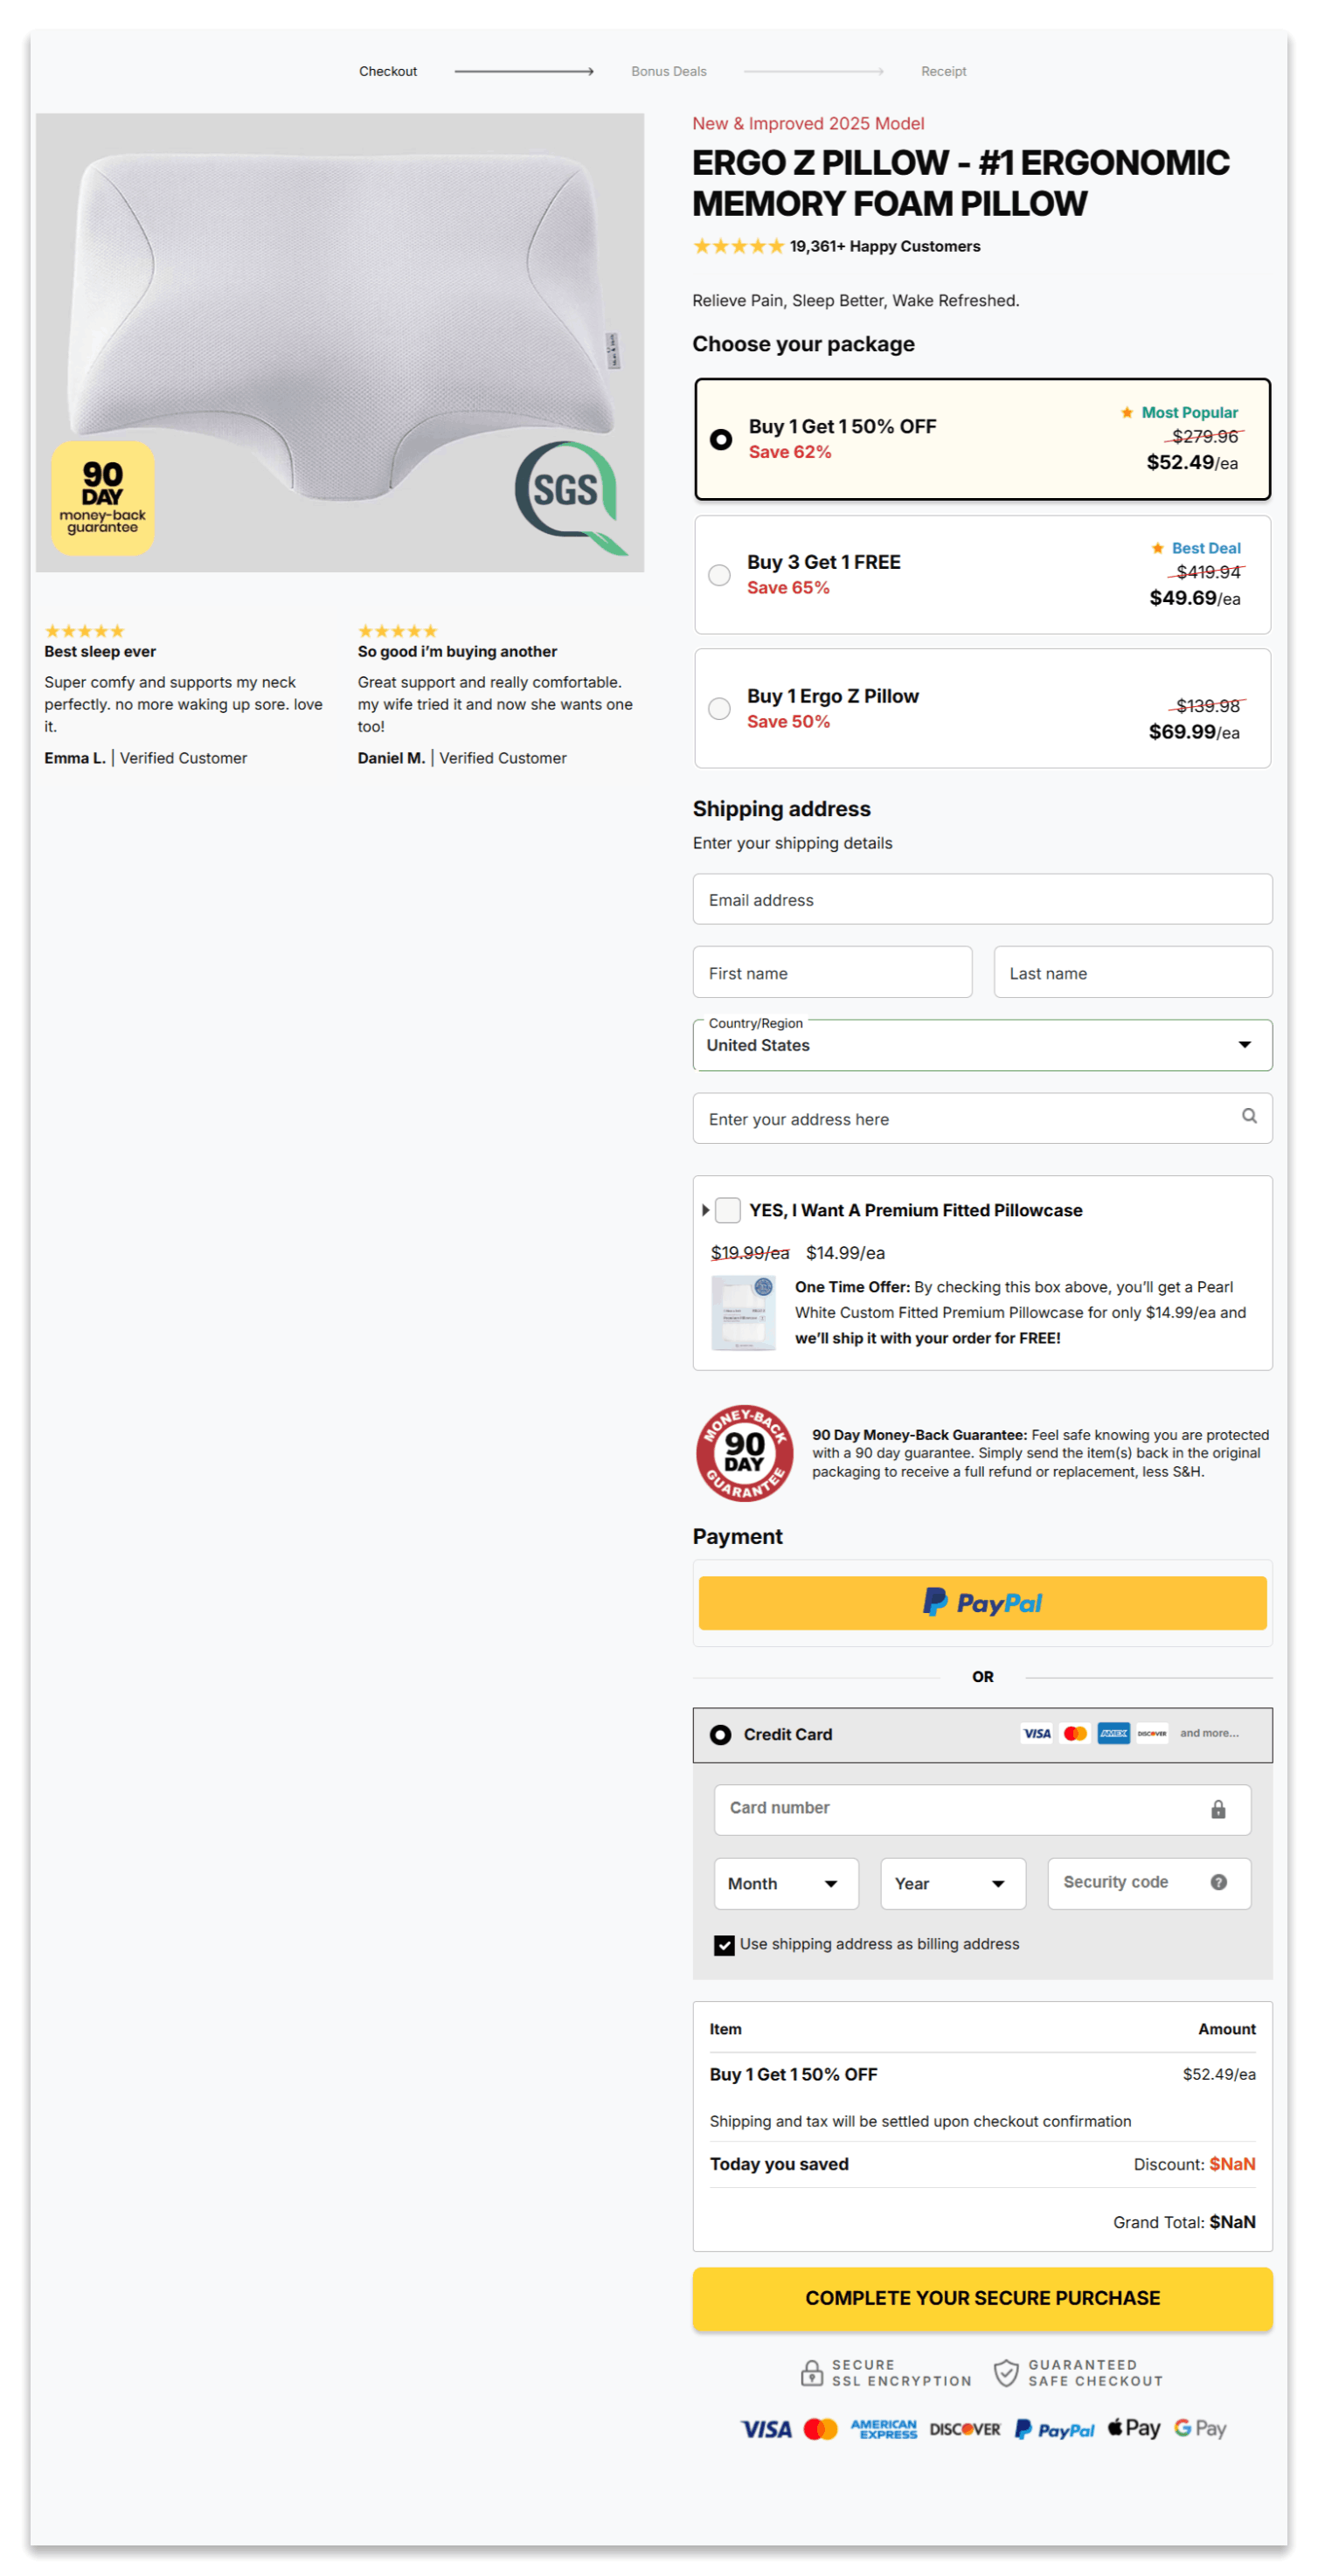Select the Buy 3 Get 1 FREE package radio
Screen dimensions: 1318x2576
coord(719,575)
